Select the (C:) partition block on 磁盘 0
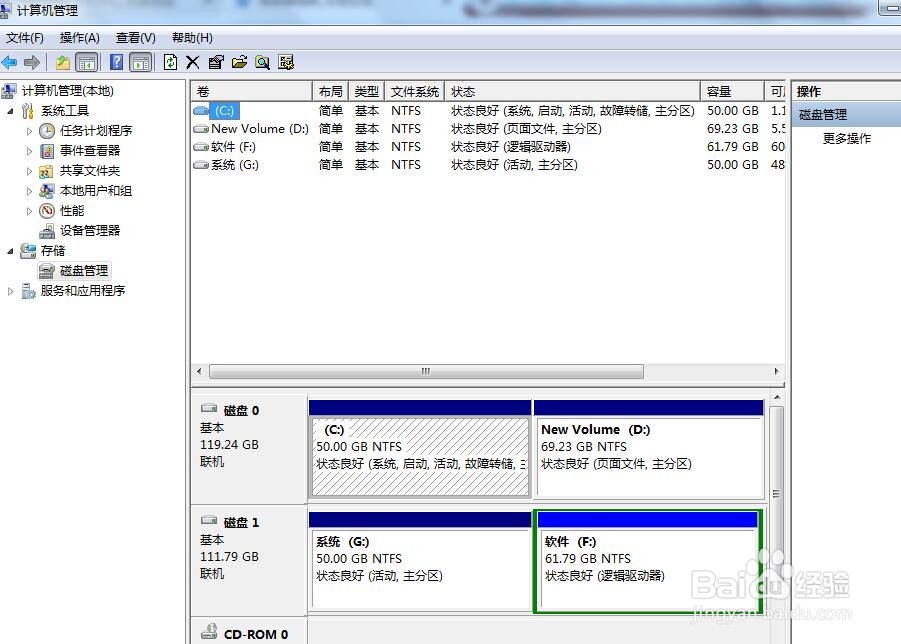 [420, 449]
